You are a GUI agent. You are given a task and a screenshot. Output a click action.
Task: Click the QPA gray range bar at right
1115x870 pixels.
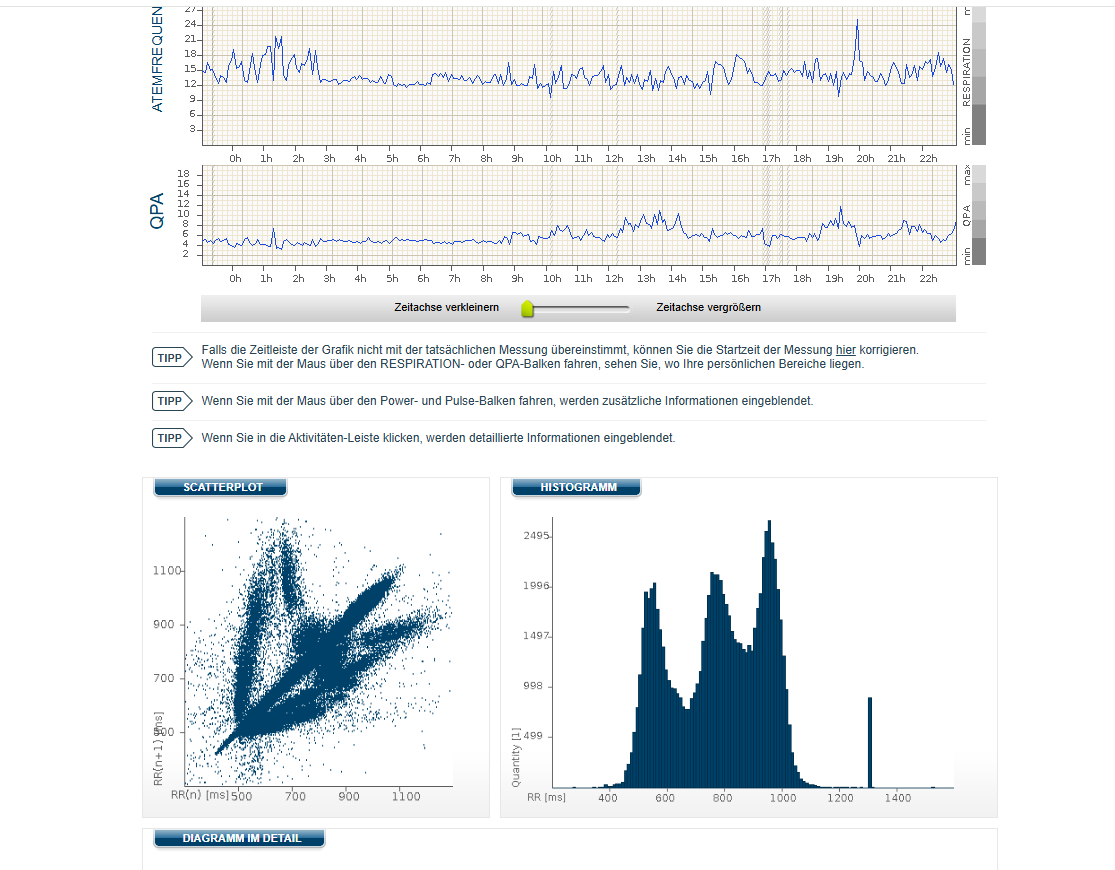coord(978,216)
